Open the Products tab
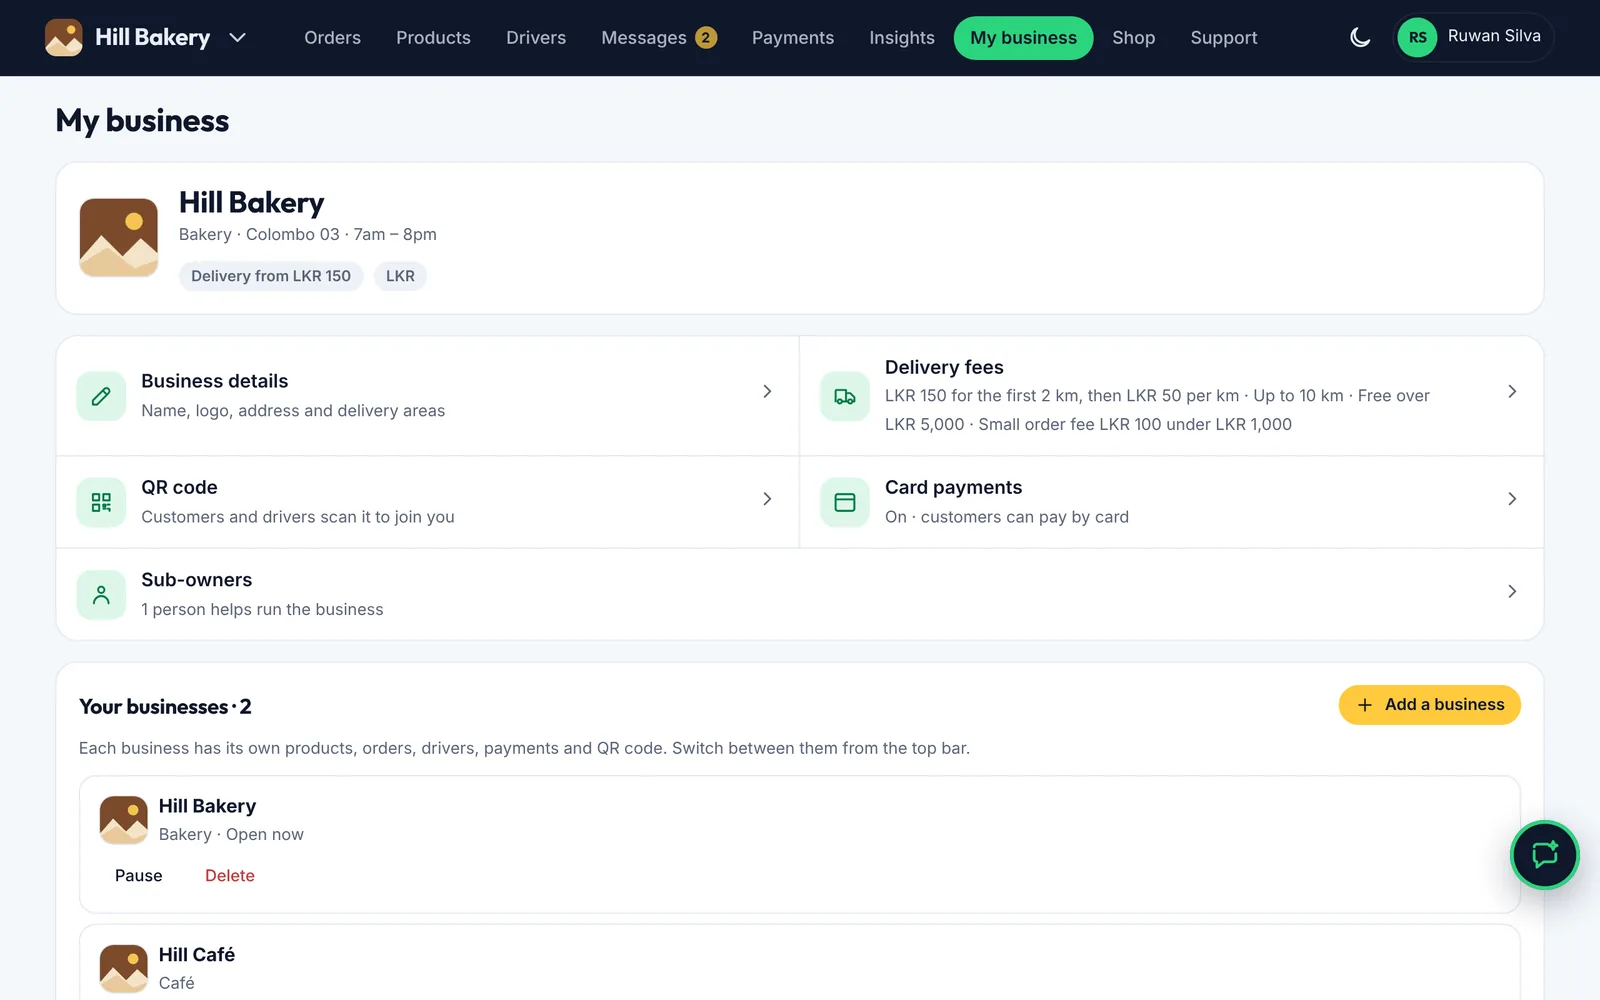 click(x=433, y=38)
